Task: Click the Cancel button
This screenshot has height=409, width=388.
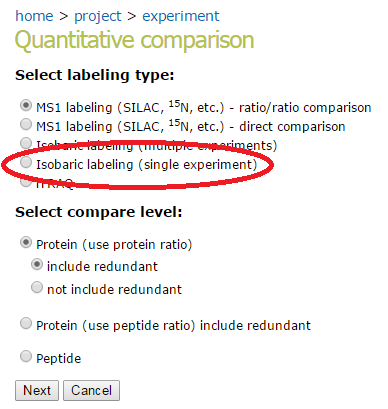Action: [91, 390]
